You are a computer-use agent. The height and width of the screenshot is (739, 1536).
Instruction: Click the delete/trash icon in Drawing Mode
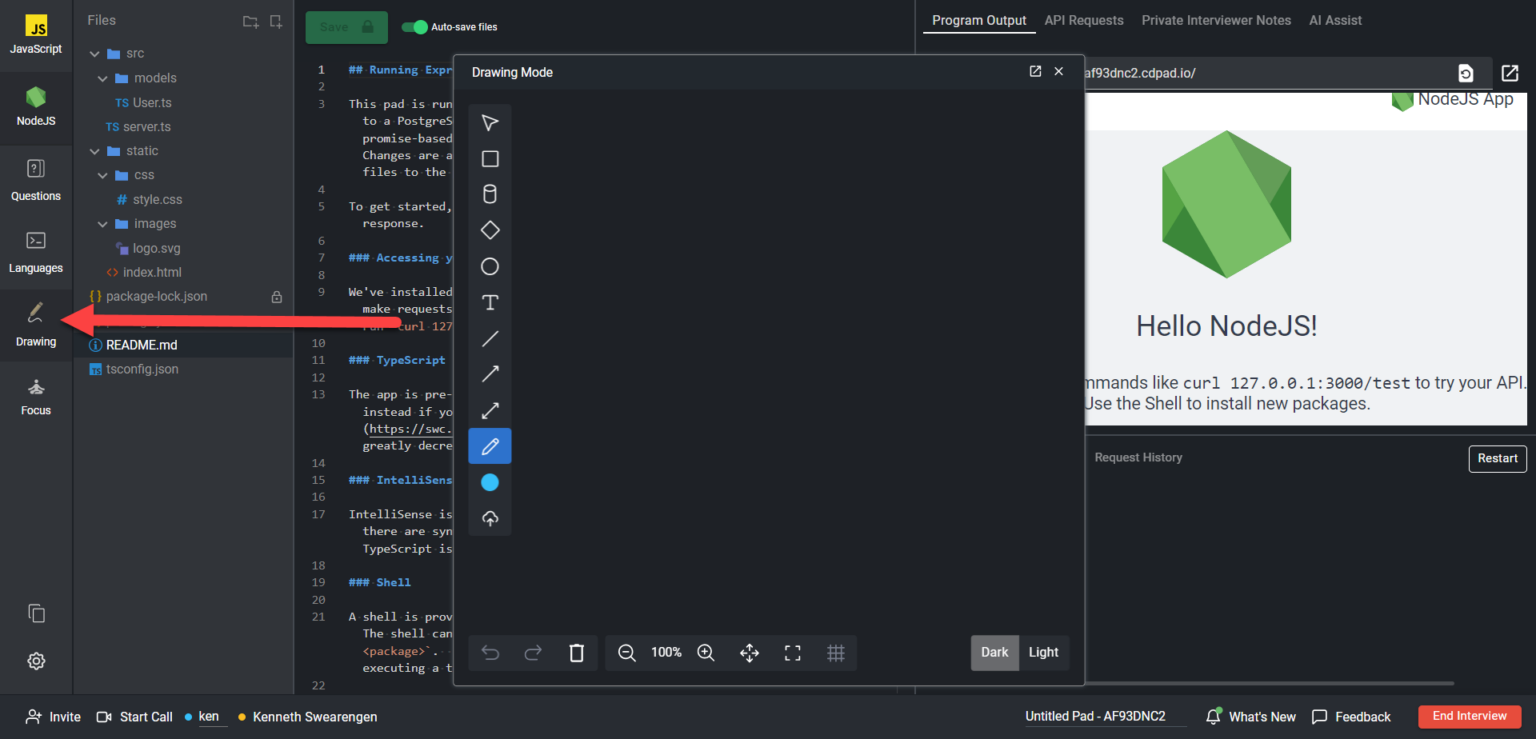(x=576, y=652)
